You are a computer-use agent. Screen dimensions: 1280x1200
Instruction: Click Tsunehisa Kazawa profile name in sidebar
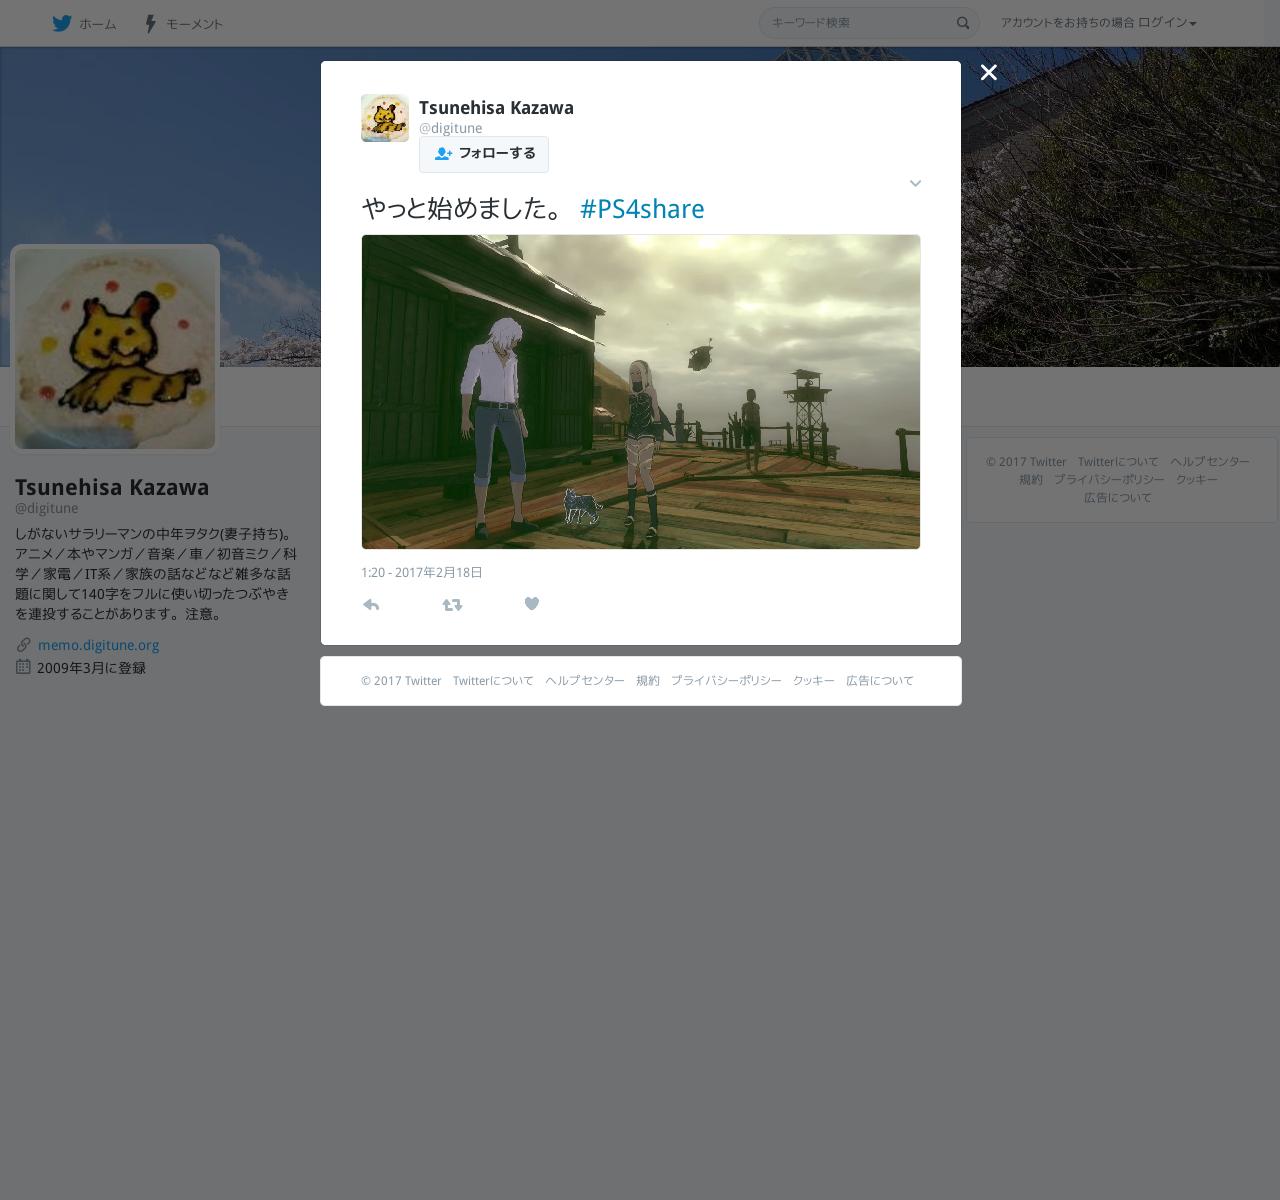pyautogui.click(x=112, y=487)
